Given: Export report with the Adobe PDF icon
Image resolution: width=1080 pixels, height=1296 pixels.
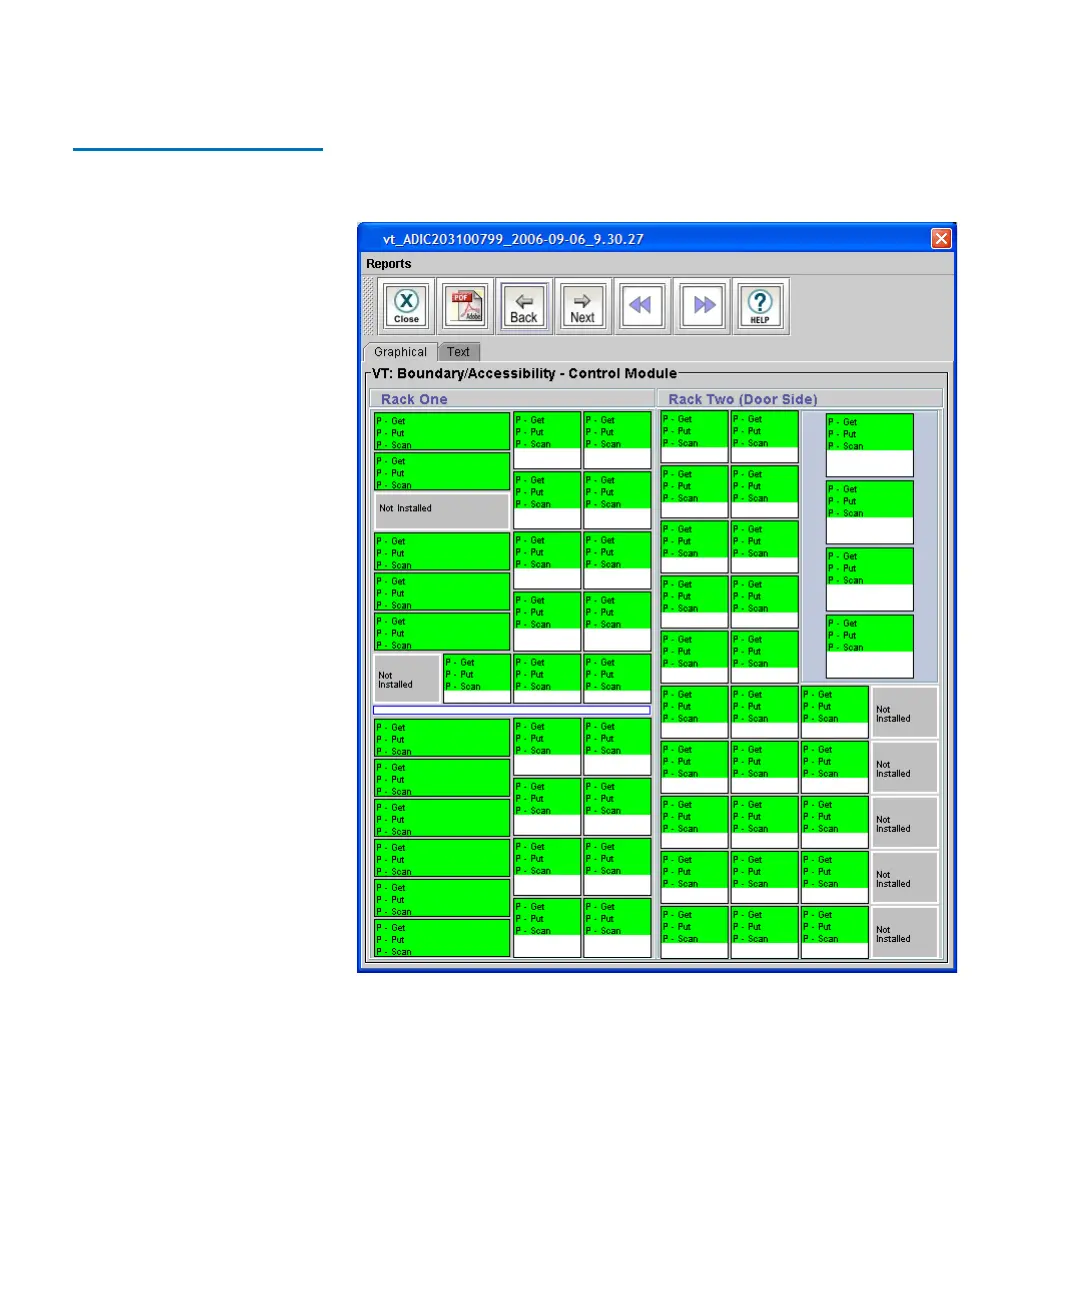Looking at the screenshot, I should click(x=466, y=306).
